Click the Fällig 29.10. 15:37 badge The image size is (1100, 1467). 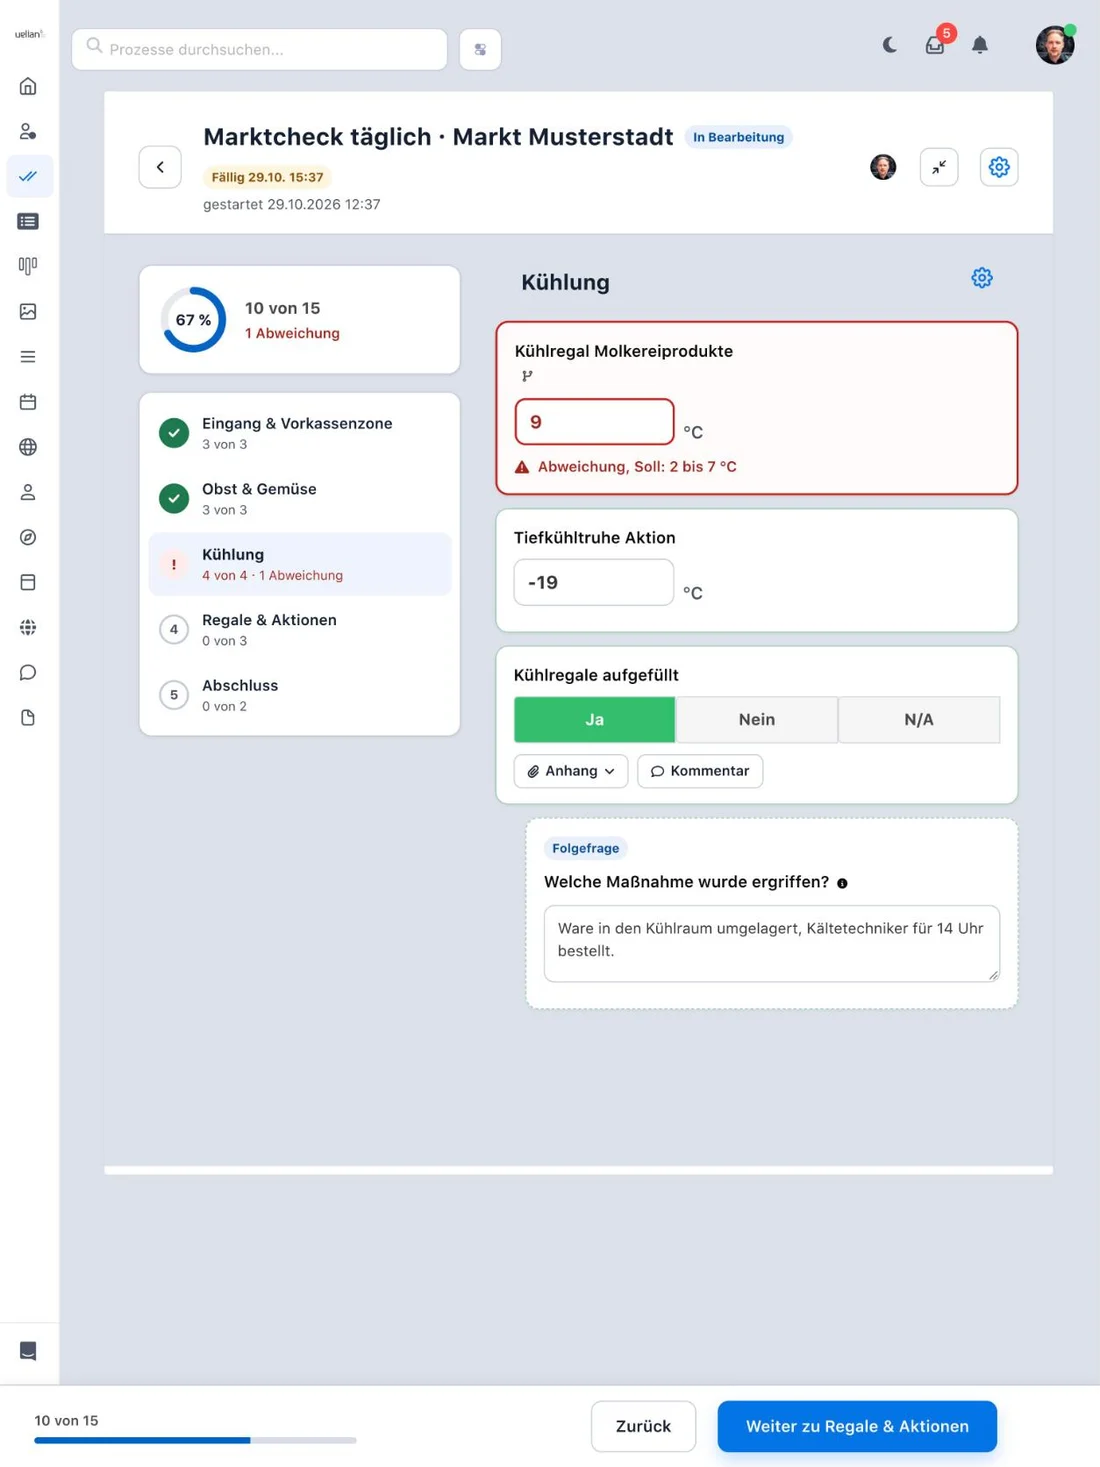[267, 177]
